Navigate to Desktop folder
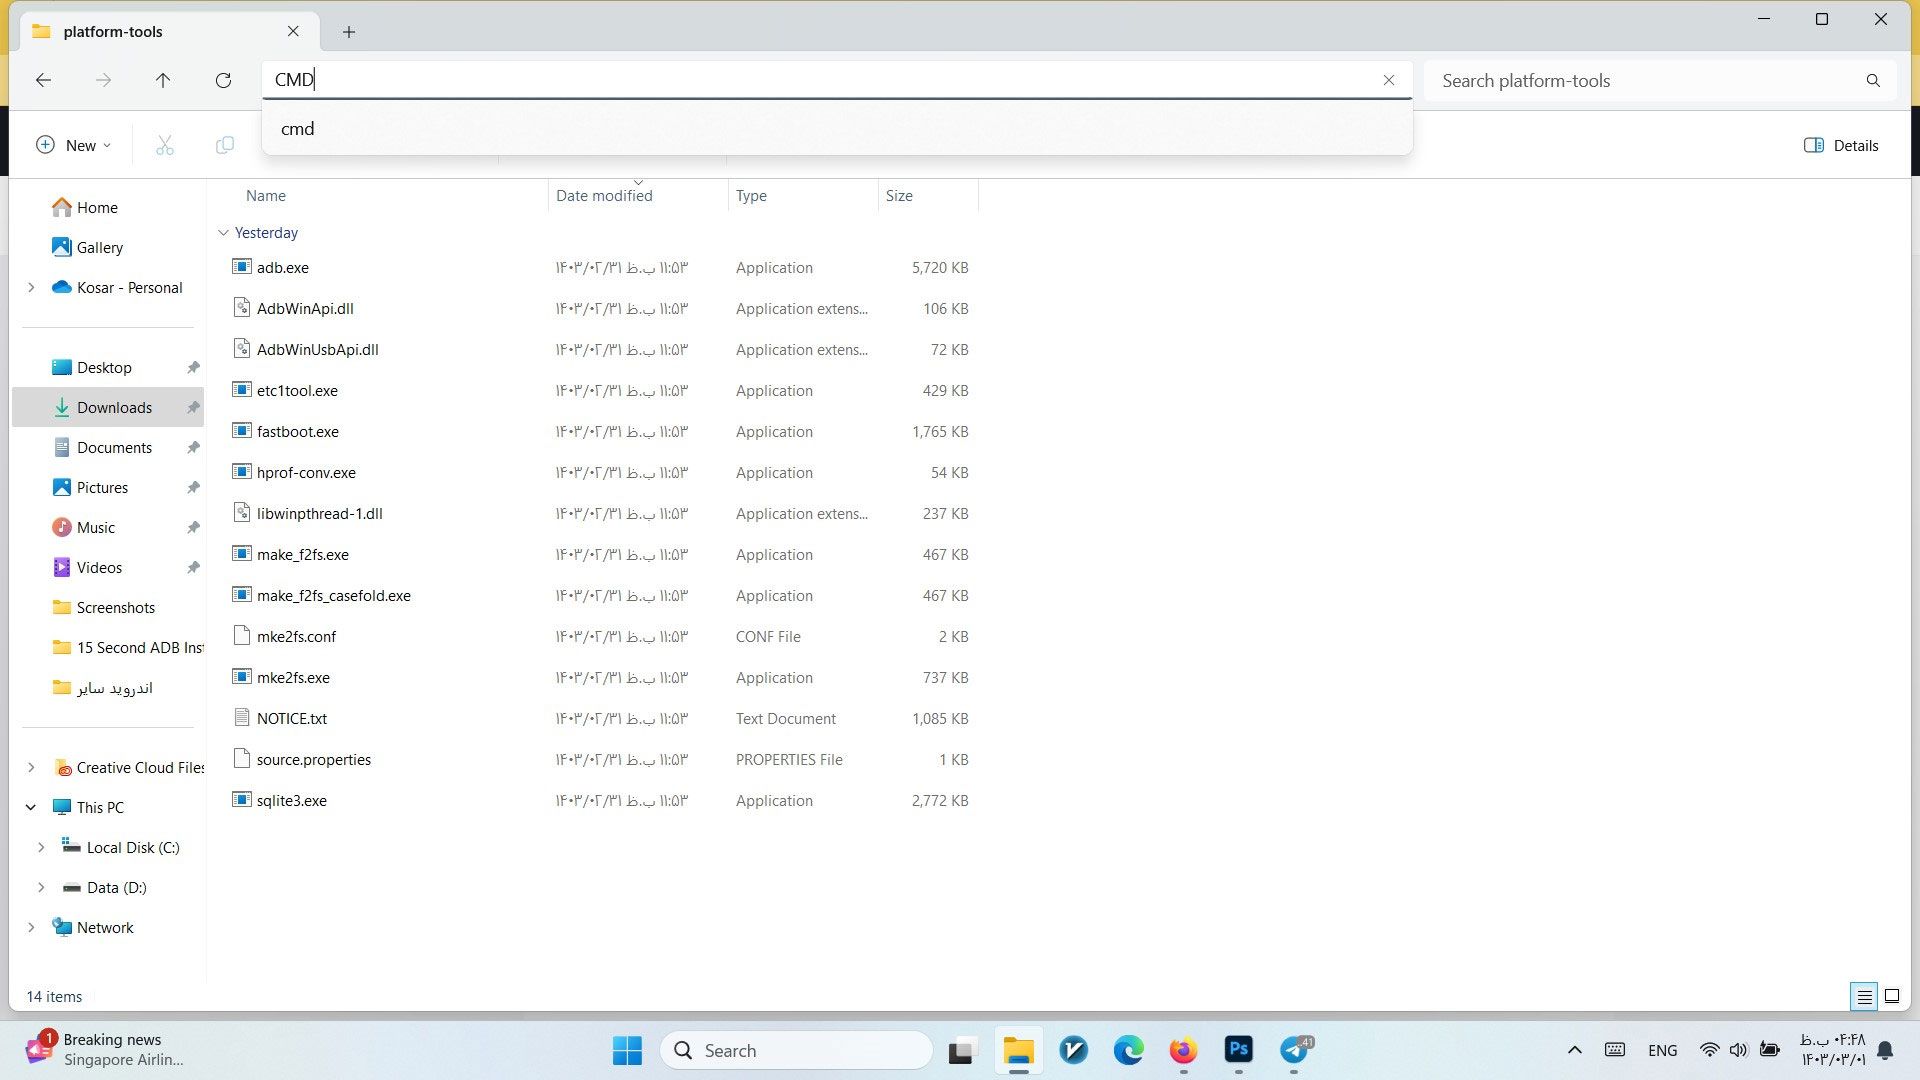The image size is (1920, 1080). [102, 367]
